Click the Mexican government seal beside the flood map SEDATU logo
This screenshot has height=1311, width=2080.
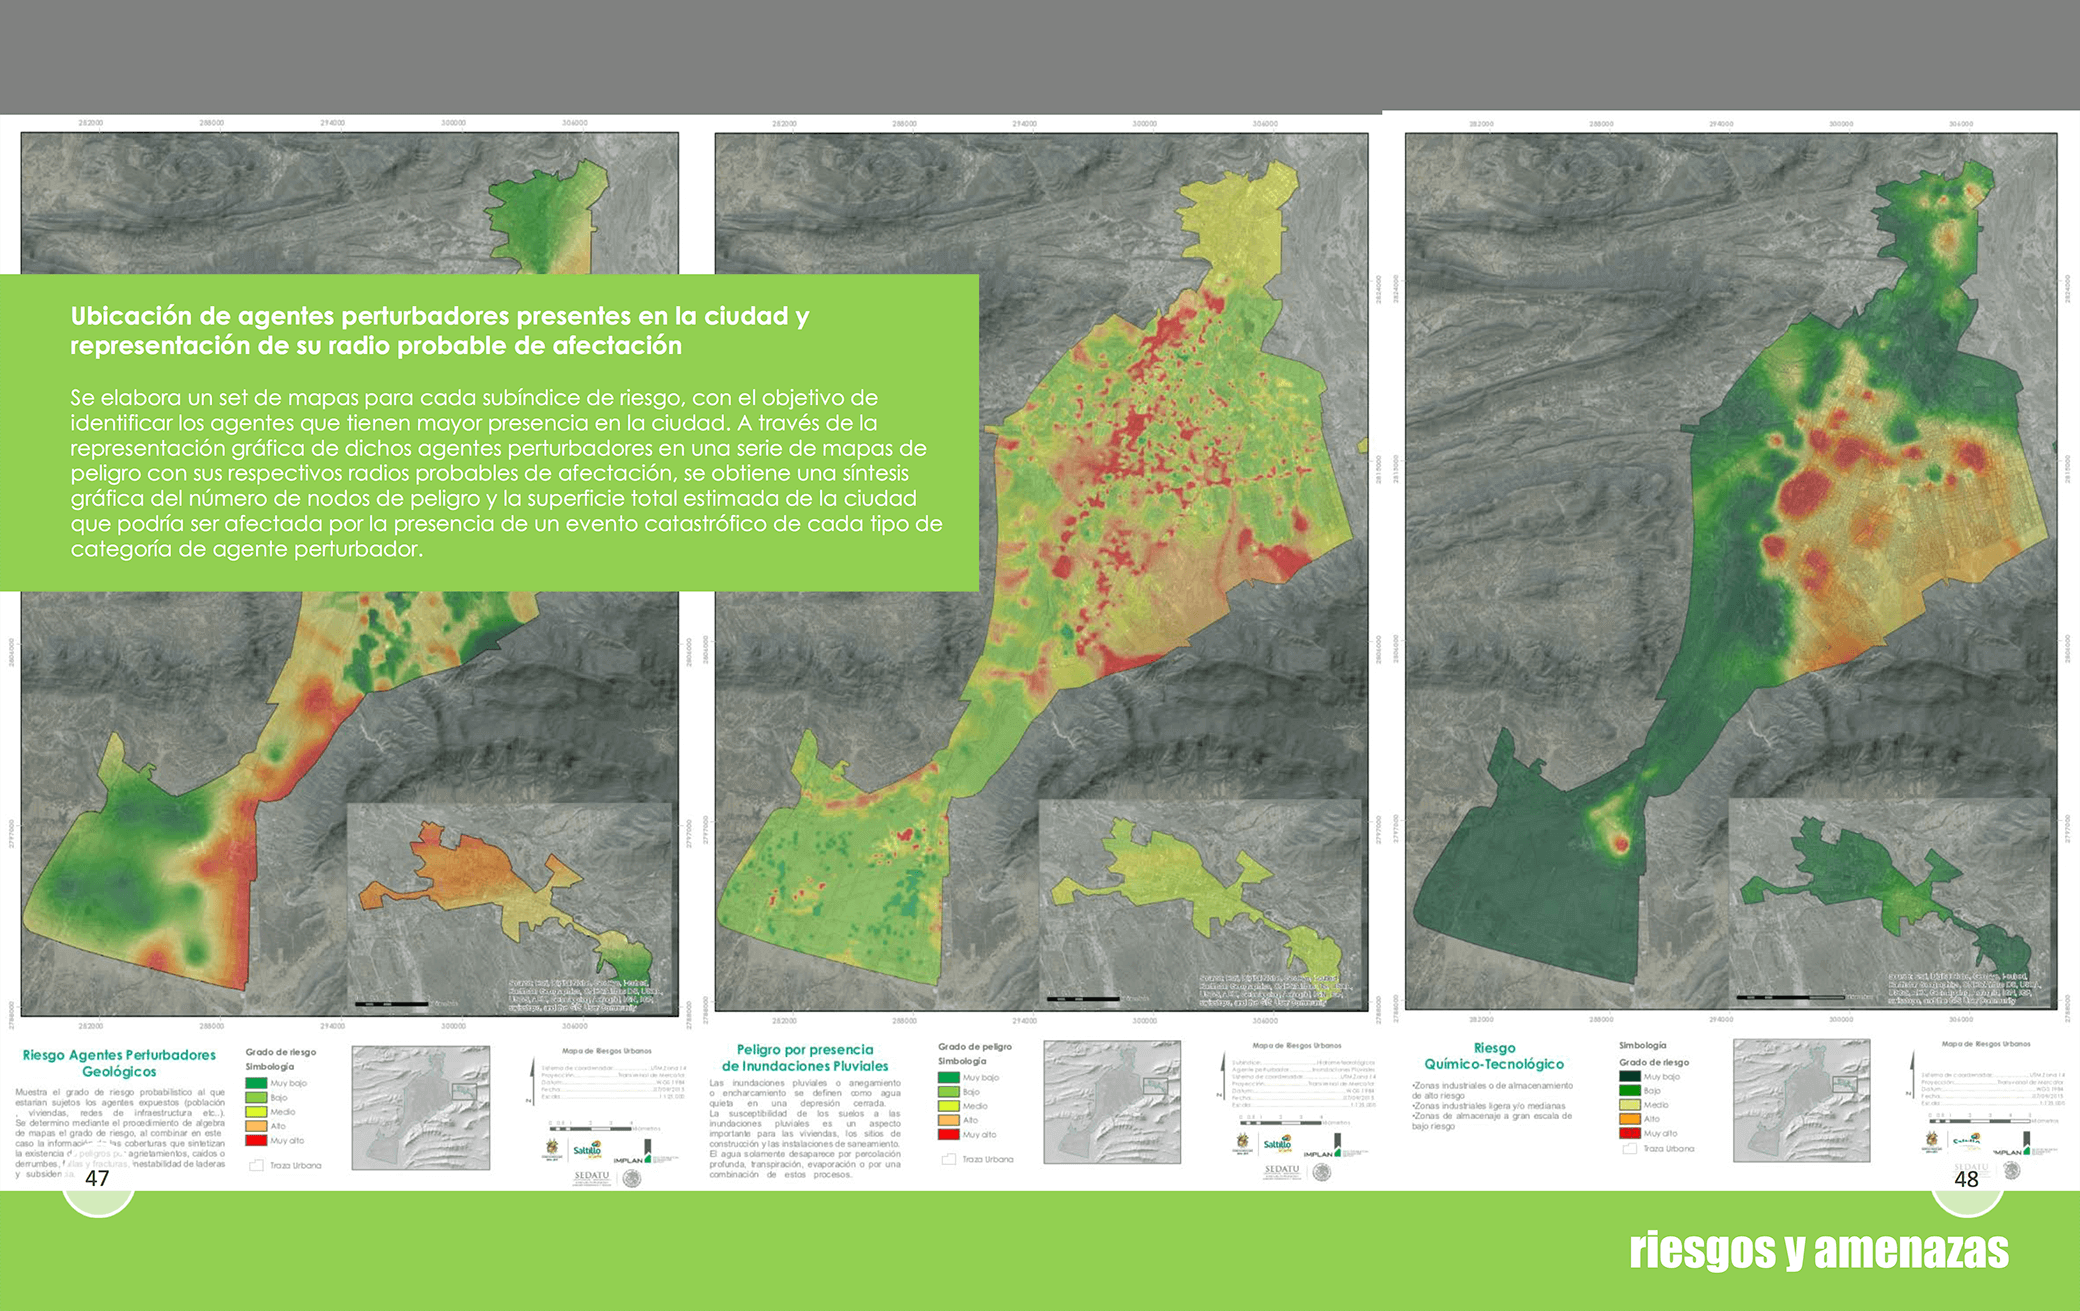[1322, 1172]
